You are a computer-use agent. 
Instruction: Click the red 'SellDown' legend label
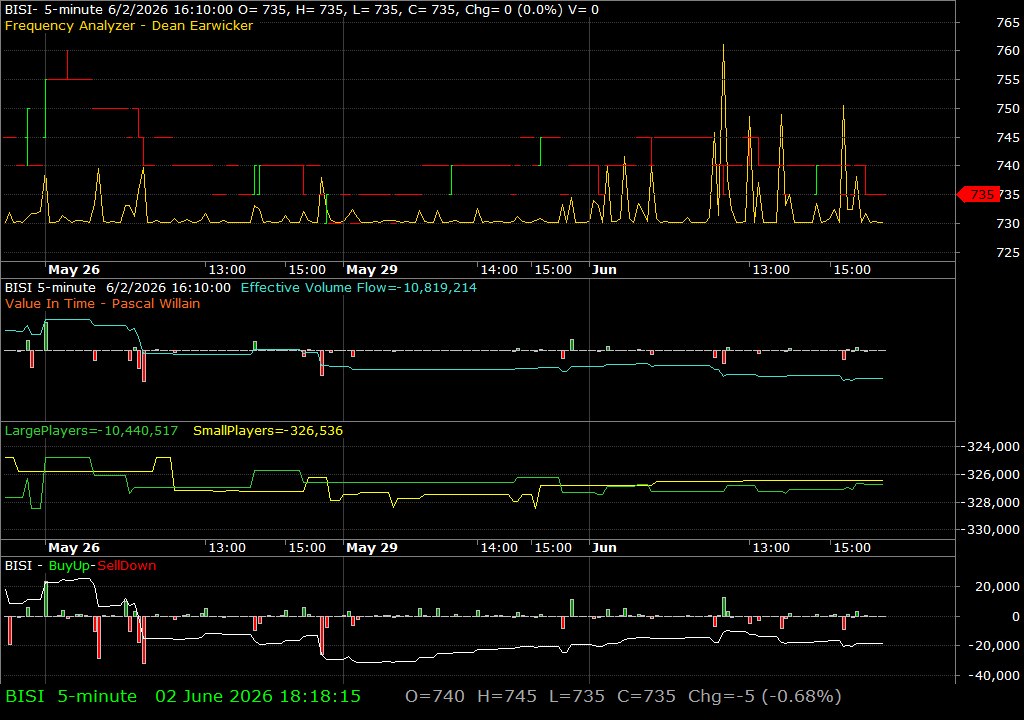tap(127, 566)
